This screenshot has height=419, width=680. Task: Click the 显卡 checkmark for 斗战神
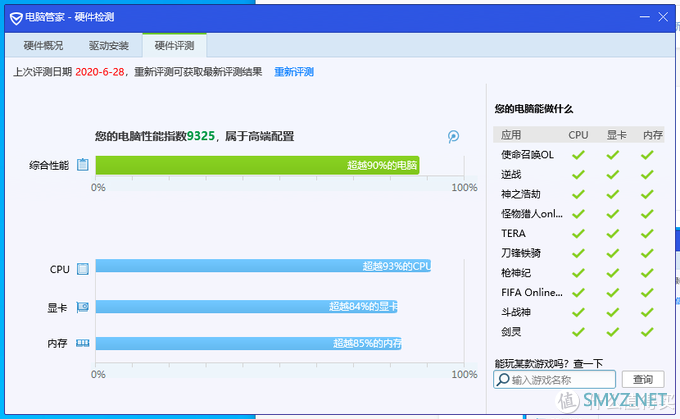[x=613, y=312]
